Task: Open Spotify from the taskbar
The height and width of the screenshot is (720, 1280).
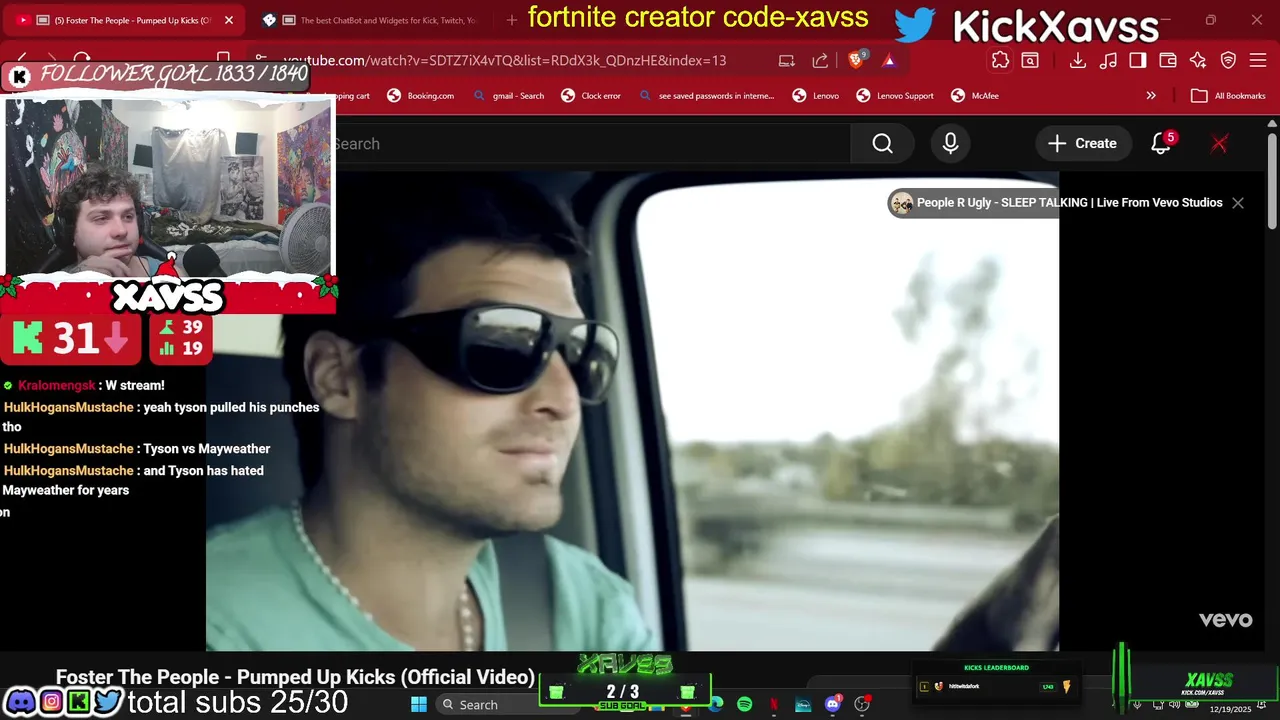Action: click(745, 705)
